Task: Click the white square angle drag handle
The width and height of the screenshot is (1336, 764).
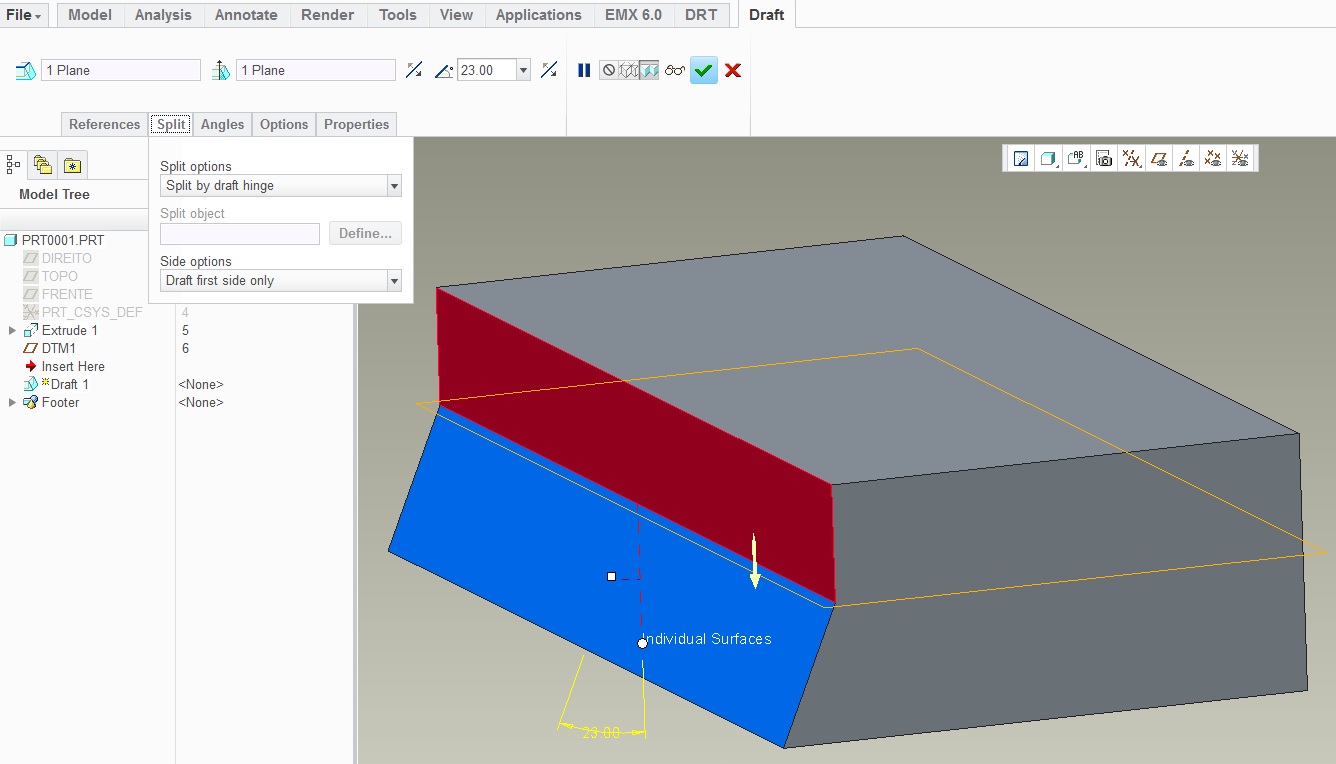Action: coord(611,576)
